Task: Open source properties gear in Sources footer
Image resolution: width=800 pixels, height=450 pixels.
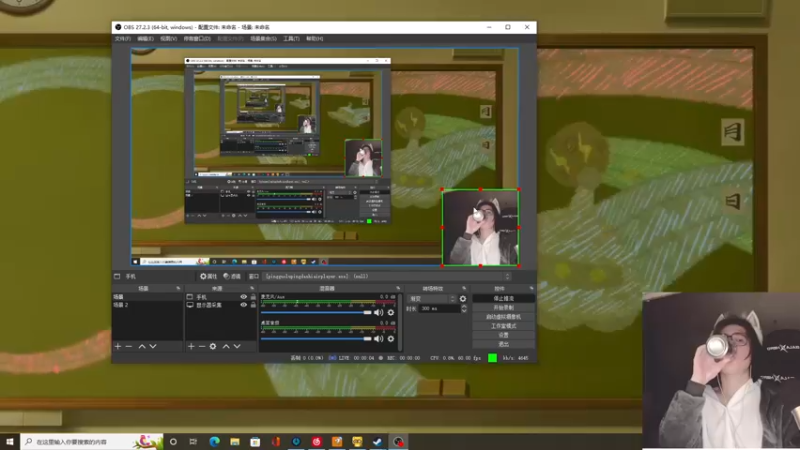Action: click(x=213, y=346)
